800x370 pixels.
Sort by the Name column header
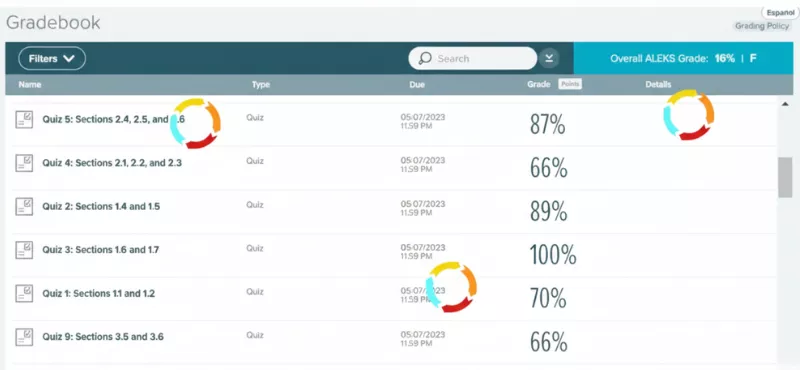click(30, 85)
